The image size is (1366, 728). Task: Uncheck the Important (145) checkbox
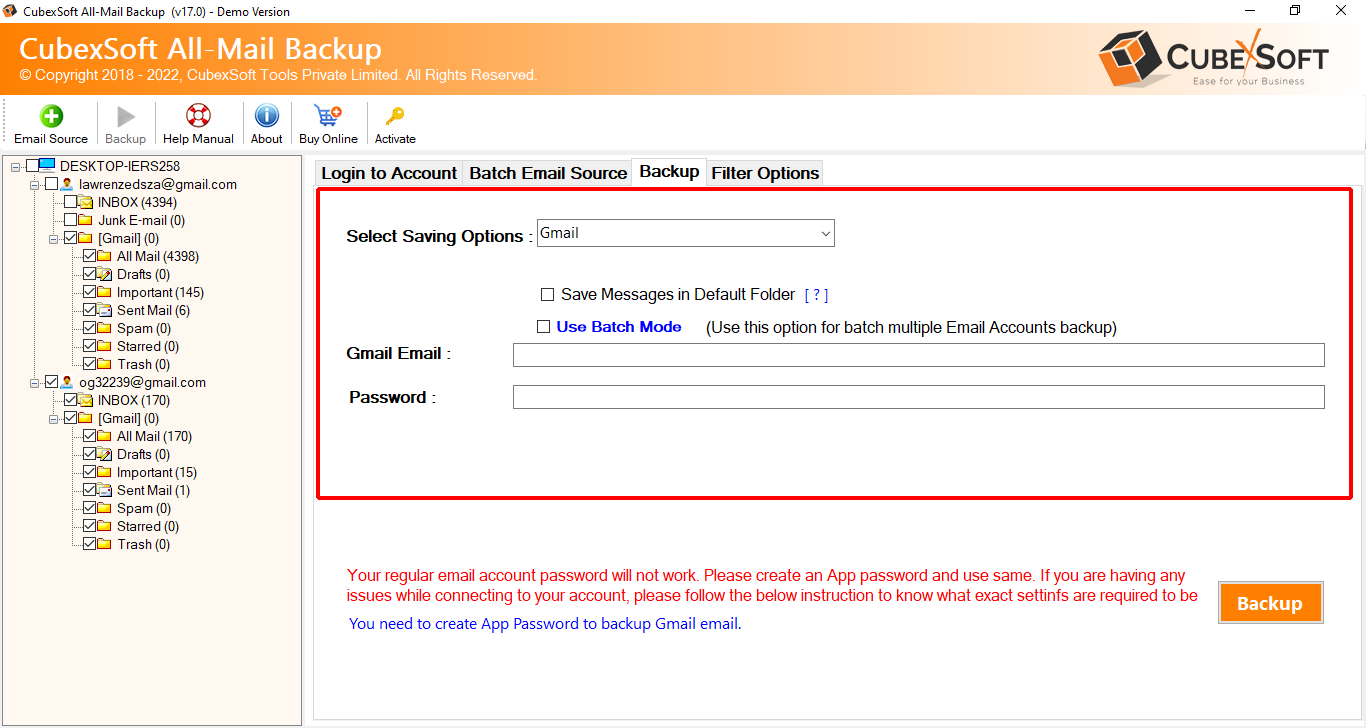(x=90, y=292)
